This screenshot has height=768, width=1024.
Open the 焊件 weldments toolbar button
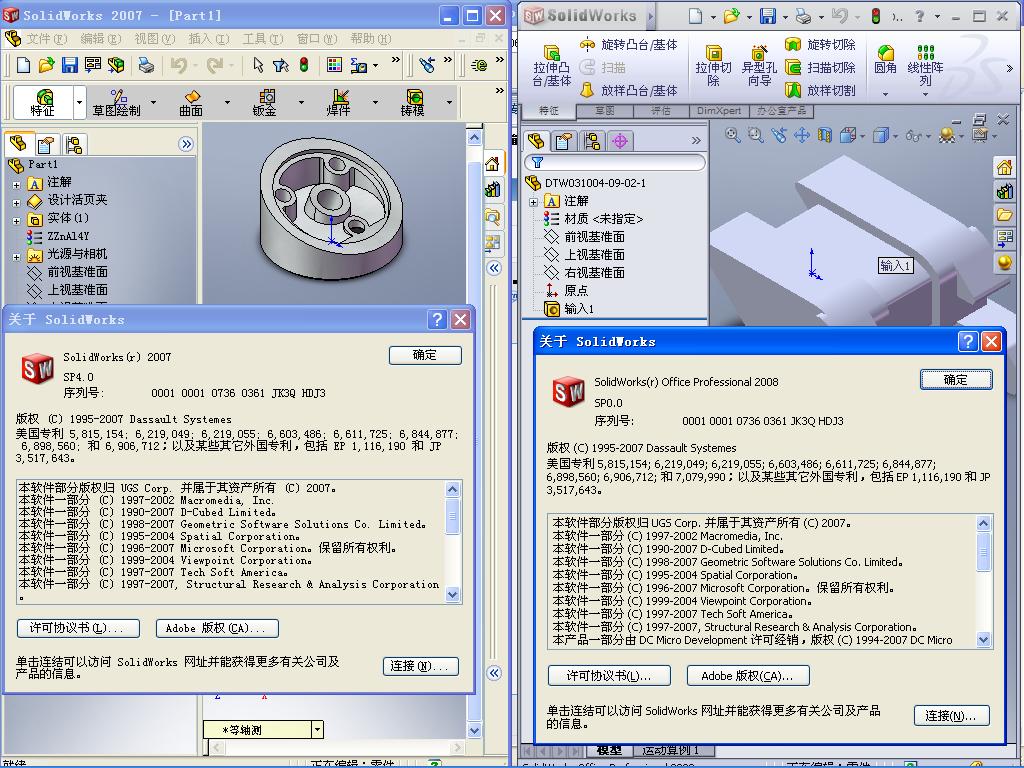tap(338, 103)
